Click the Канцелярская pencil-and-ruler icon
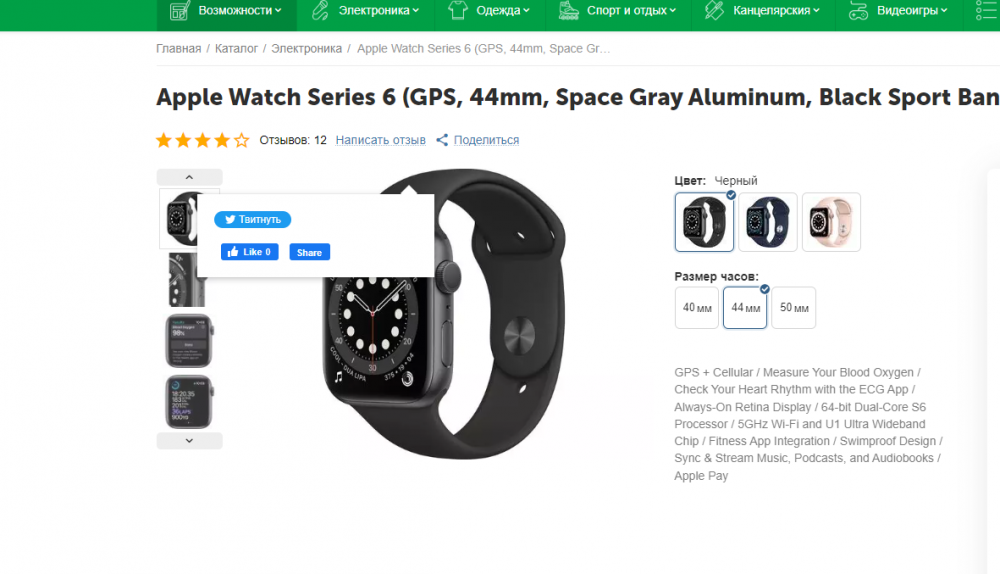1000x574 pixels. tap(714, 10)
